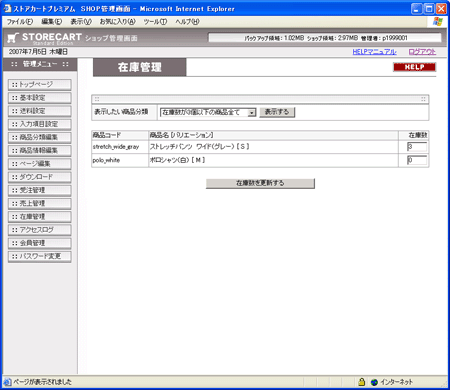Open the 編集 menu
This screenshot has height=390, width=450.
51,22
